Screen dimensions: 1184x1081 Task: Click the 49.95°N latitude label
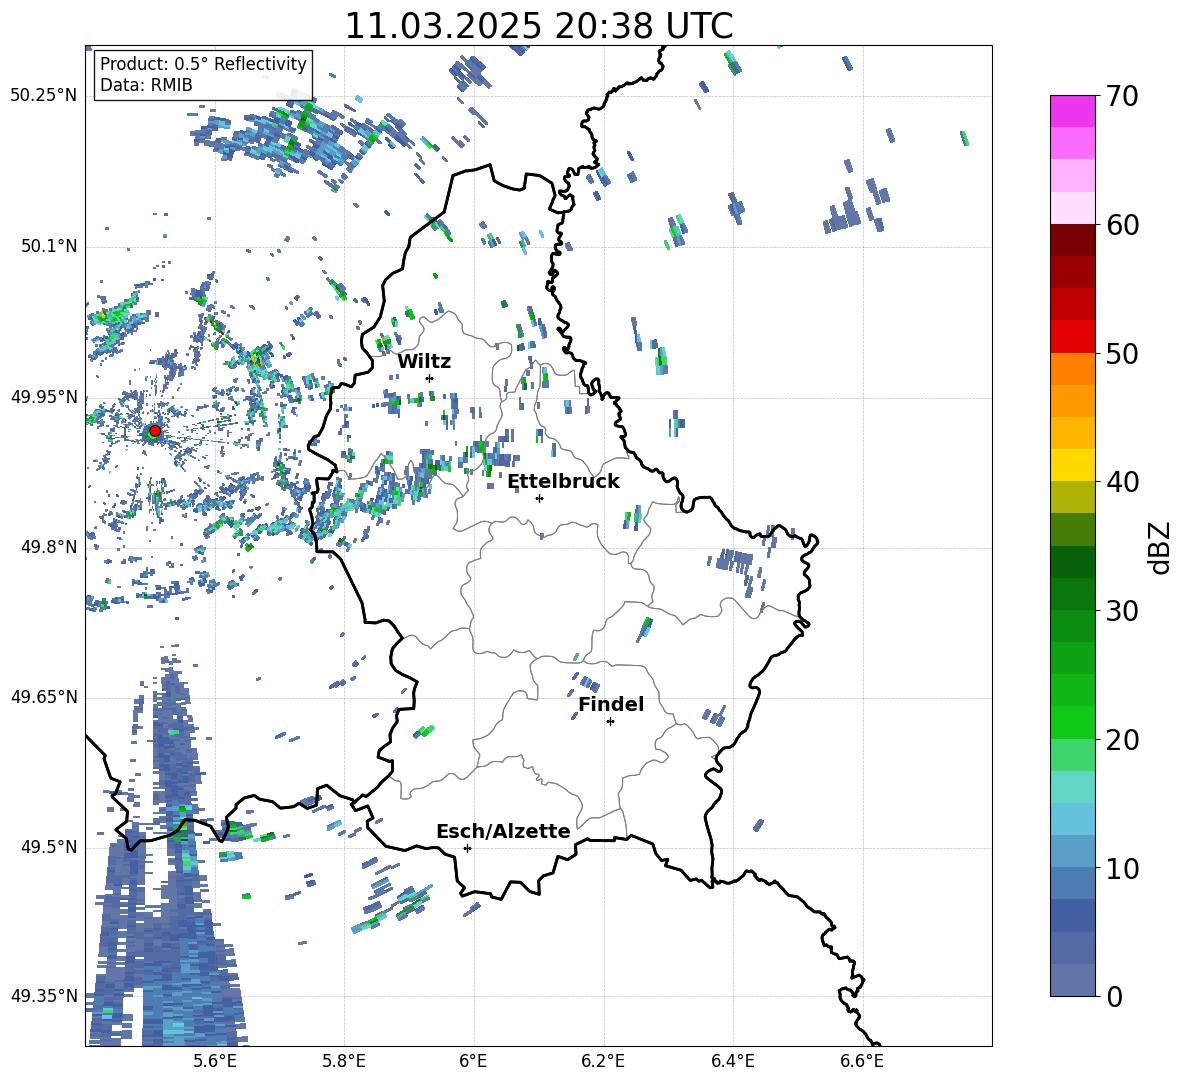pyautogui.click(x=44, y=397)
